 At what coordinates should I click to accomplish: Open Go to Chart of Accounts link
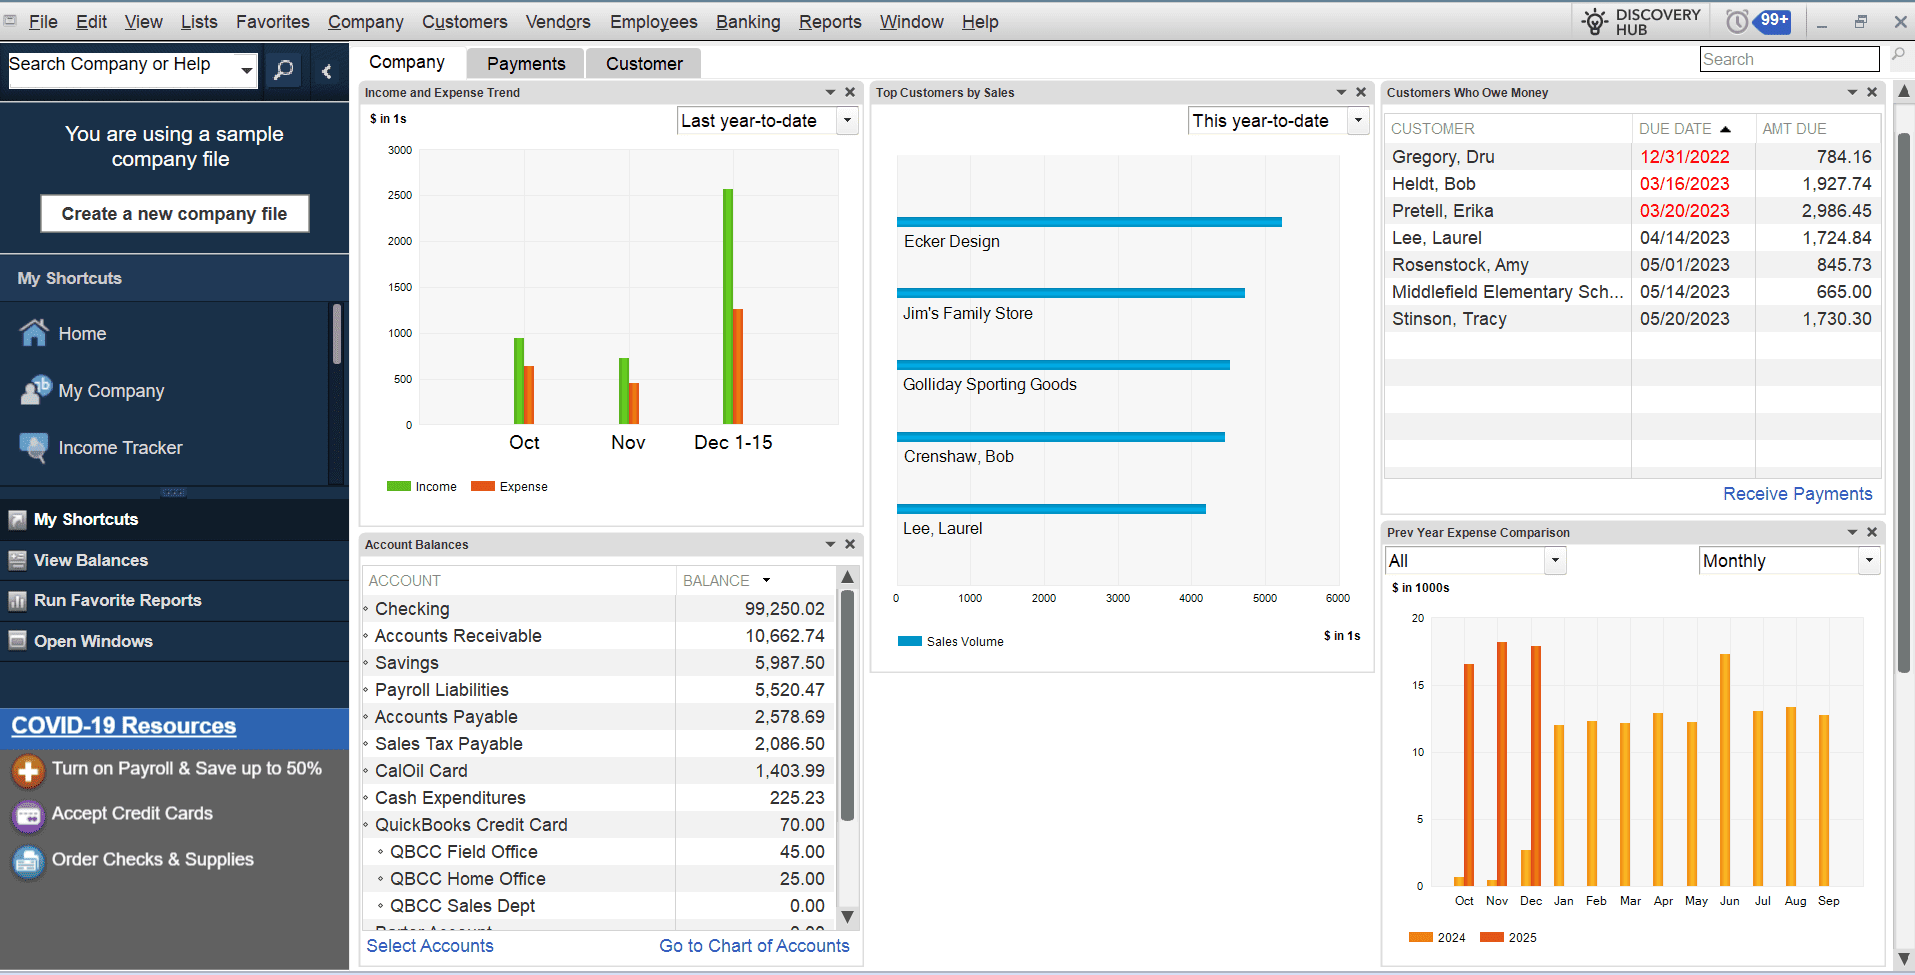click(754, 946)
